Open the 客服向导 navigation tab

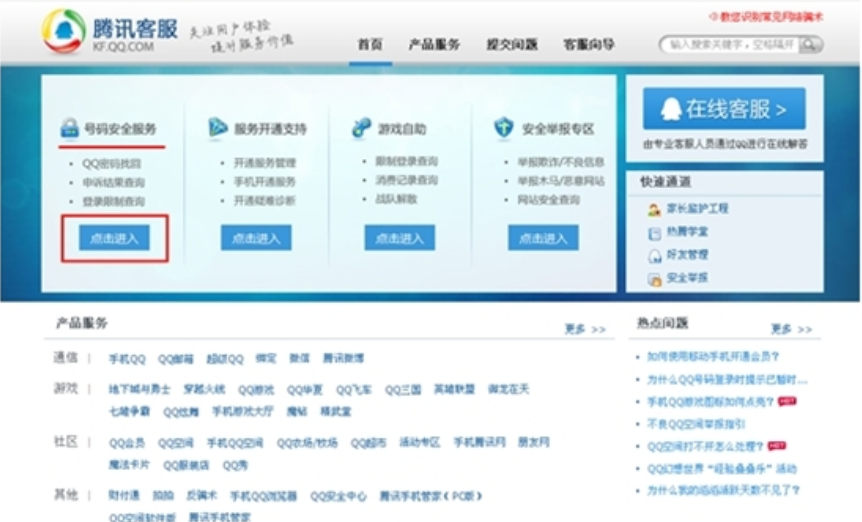(588, 45)
